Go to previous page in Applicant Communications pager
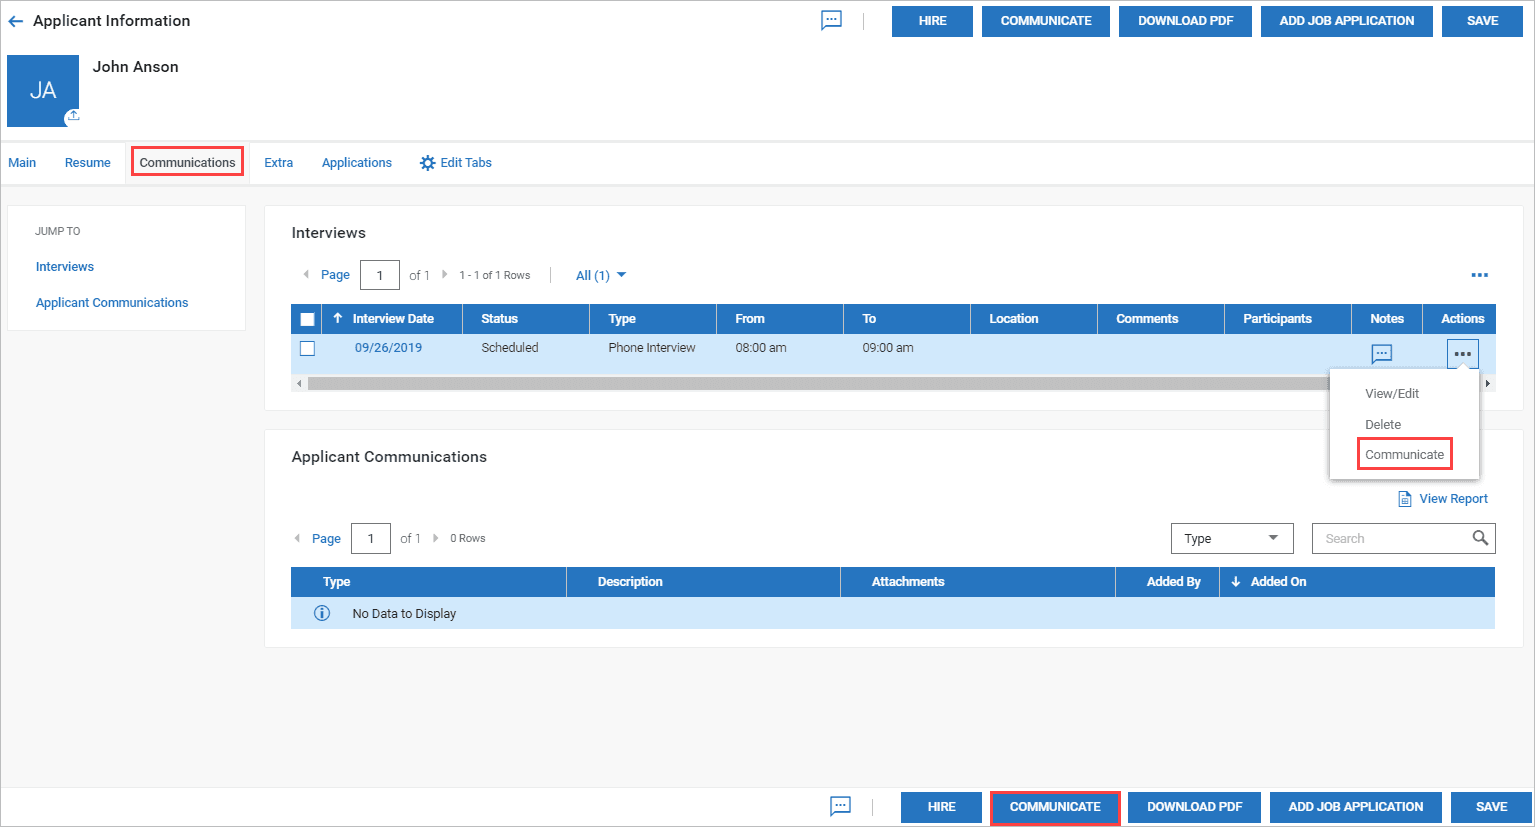Screen dimensions: 1535x827 (x=297, y=538)
